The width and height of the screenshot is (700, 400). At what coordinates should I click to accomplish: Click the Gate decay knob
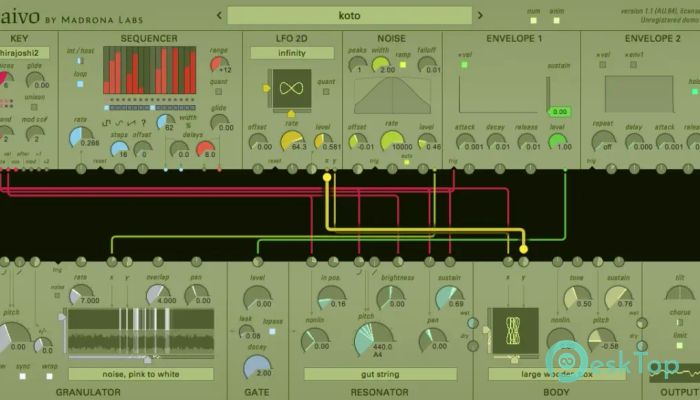pyautogui.click(x=257, y=367)
